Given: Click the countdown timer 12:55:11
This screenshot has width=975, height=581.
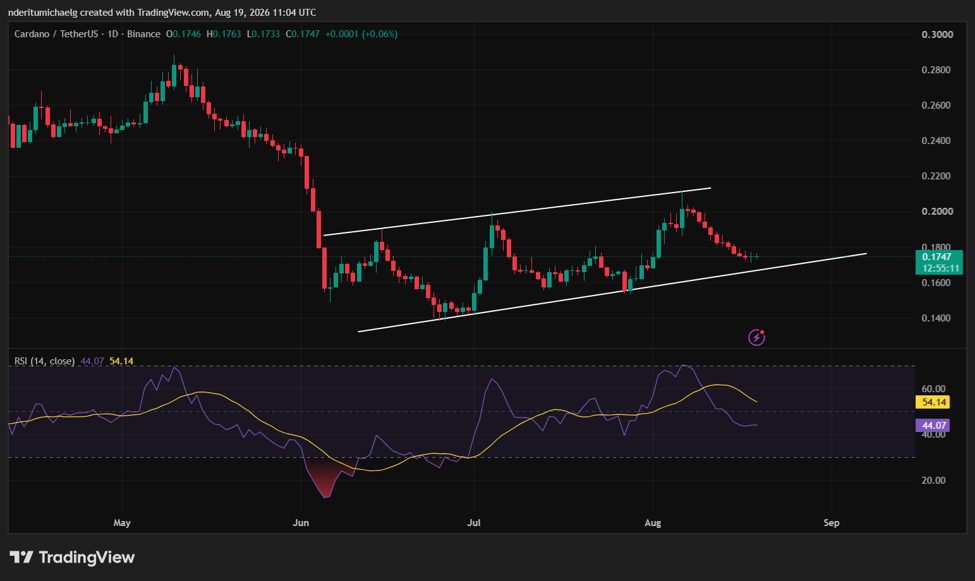Looking at the screenshot, I should click(939, 268).
